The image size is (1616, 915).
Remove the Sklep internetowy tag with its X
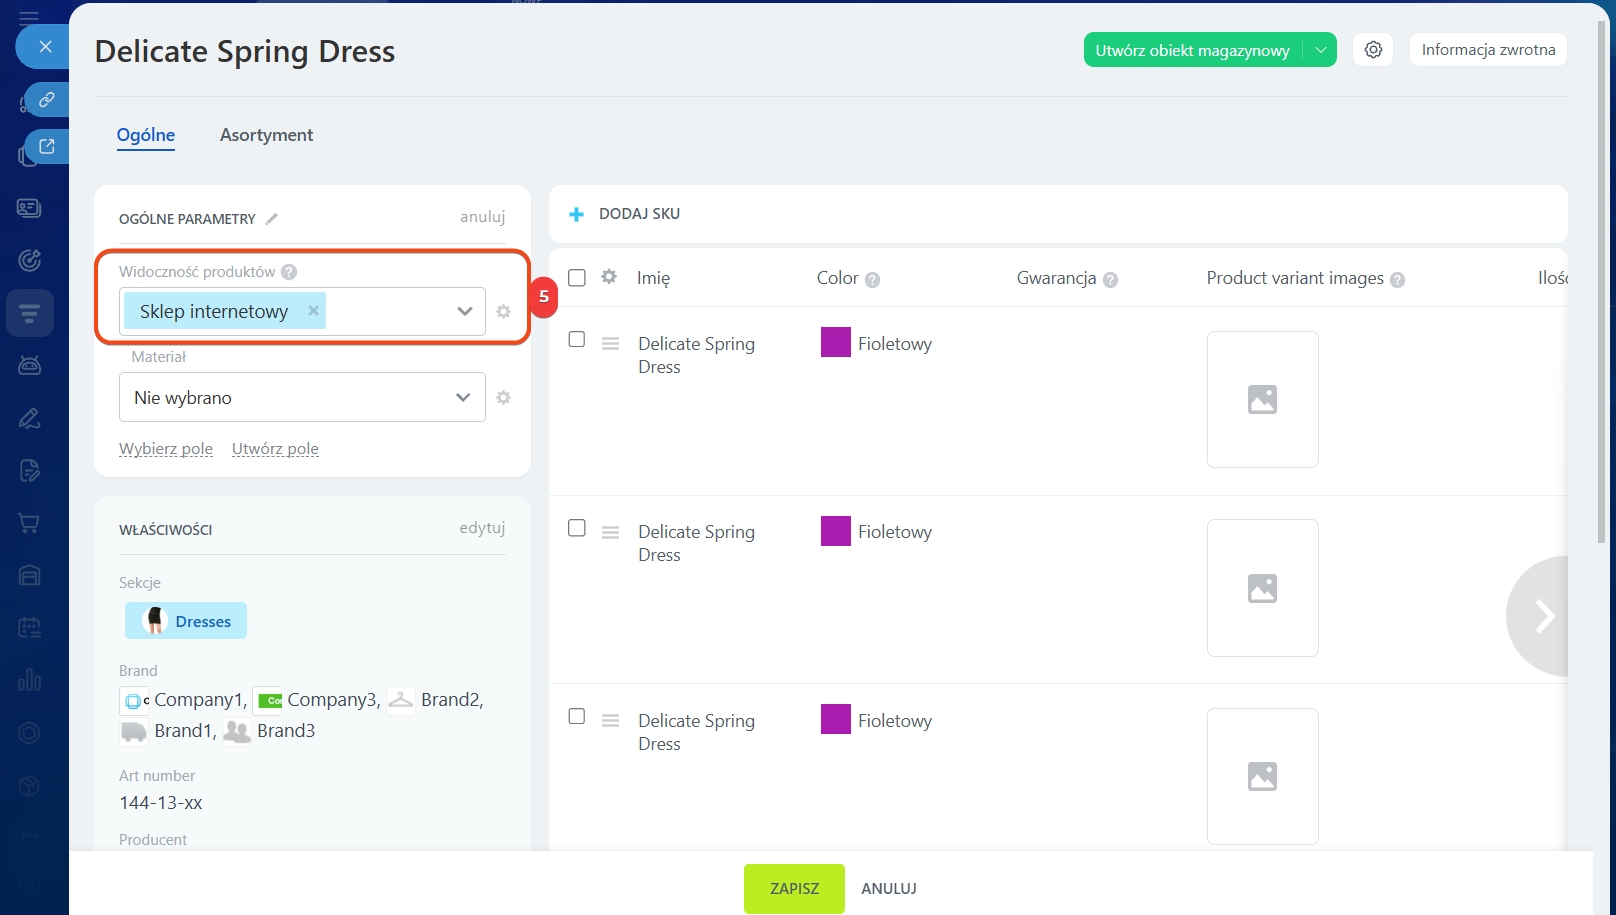coord(313,311)
